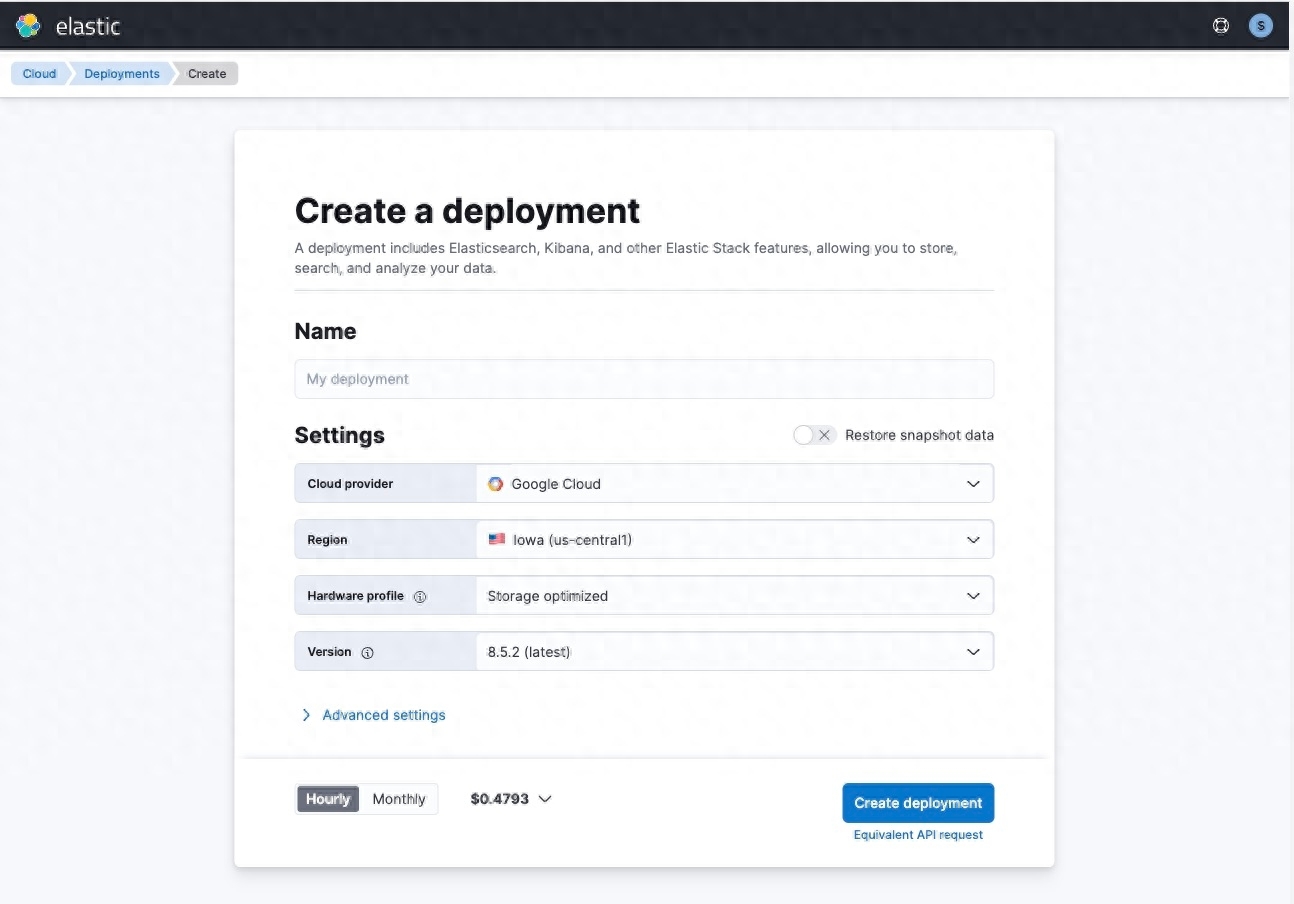The height and width of the screenshot is (904, 1294).
Task: Click the Advanced settings chevron arrow
Action: pos(306,716)
